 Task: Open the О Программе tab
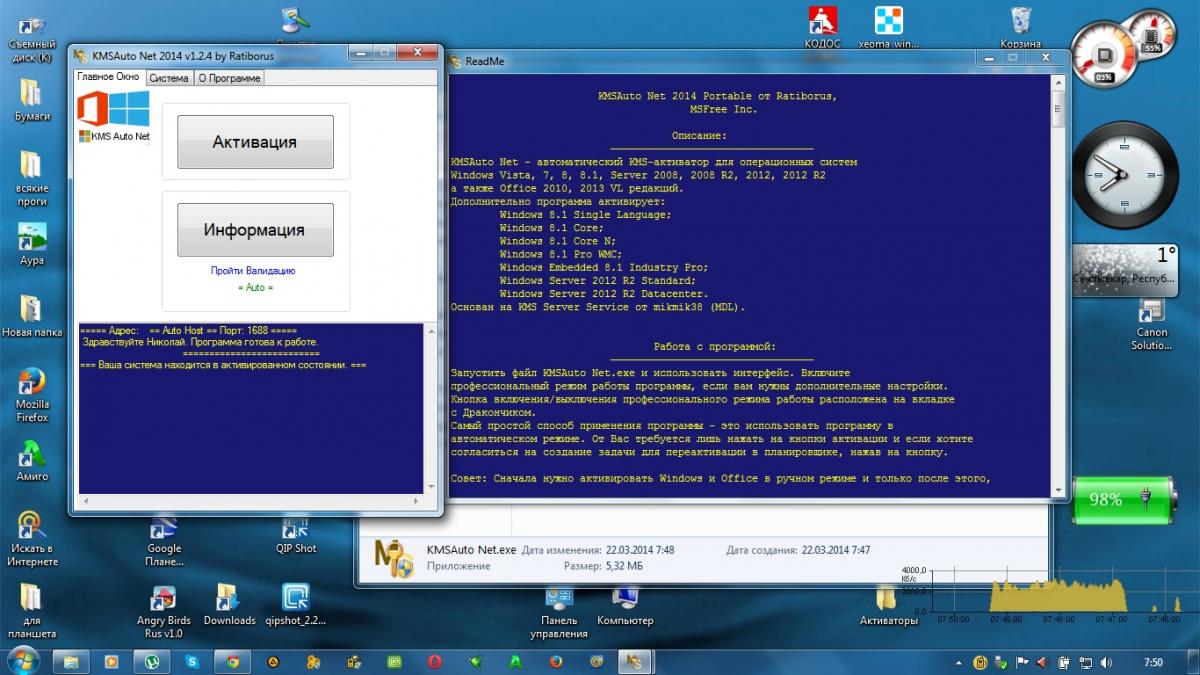coord(229,78)
